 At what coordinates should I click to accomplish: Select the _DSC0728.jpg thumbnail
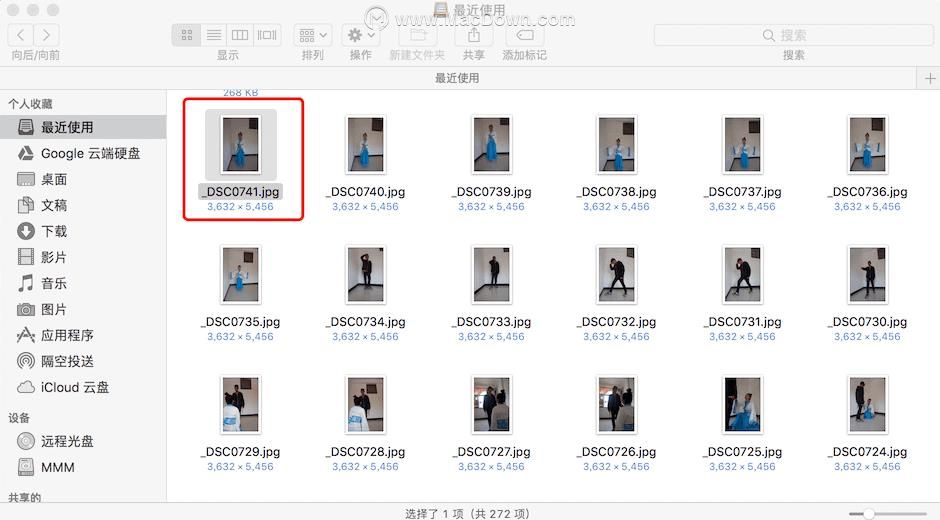[366, 405]
